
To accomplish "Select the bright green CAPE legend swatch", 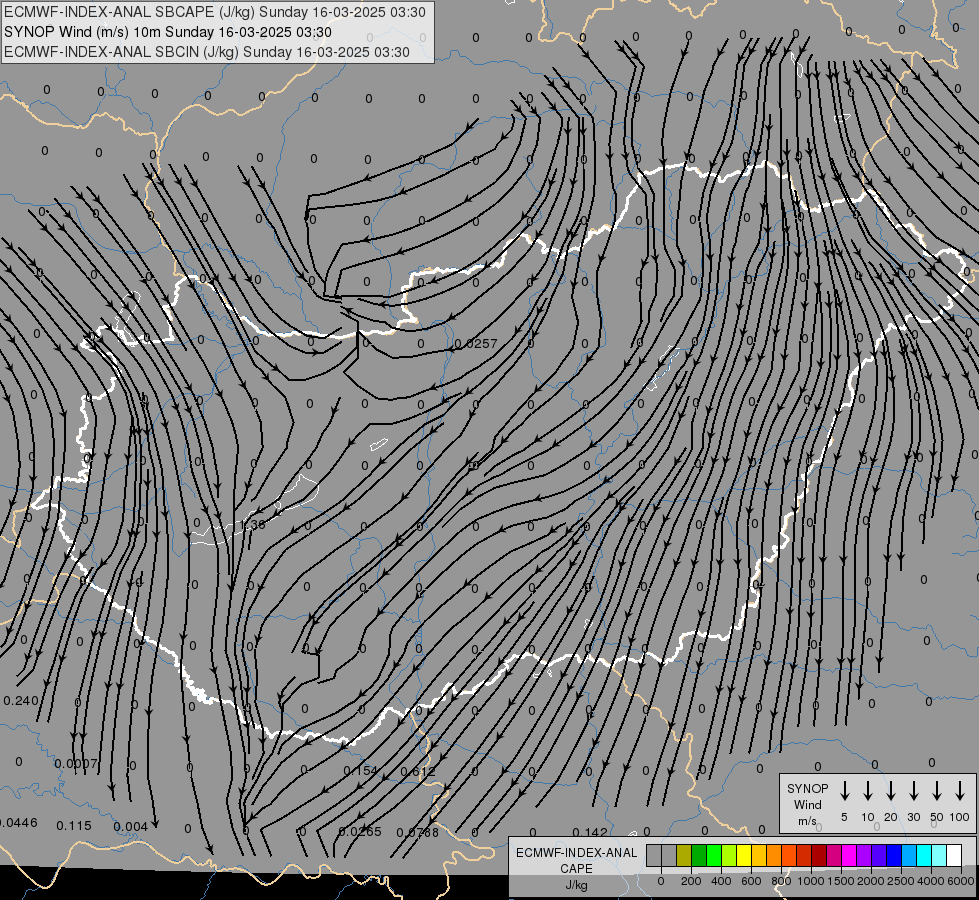I will [714, 855].
